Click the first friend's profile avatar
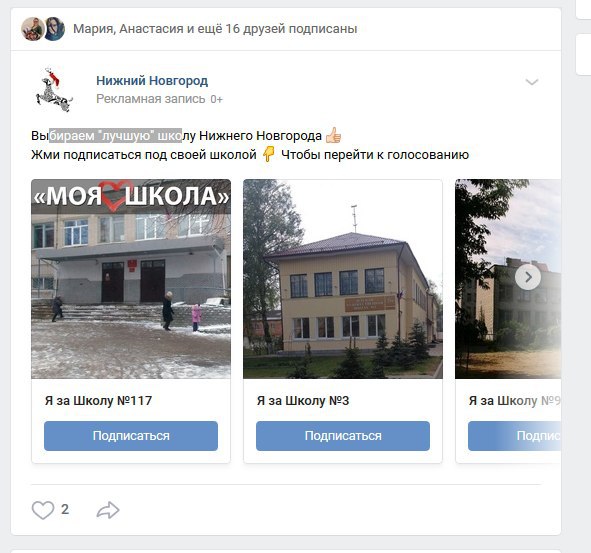 (x=32, y=29)
